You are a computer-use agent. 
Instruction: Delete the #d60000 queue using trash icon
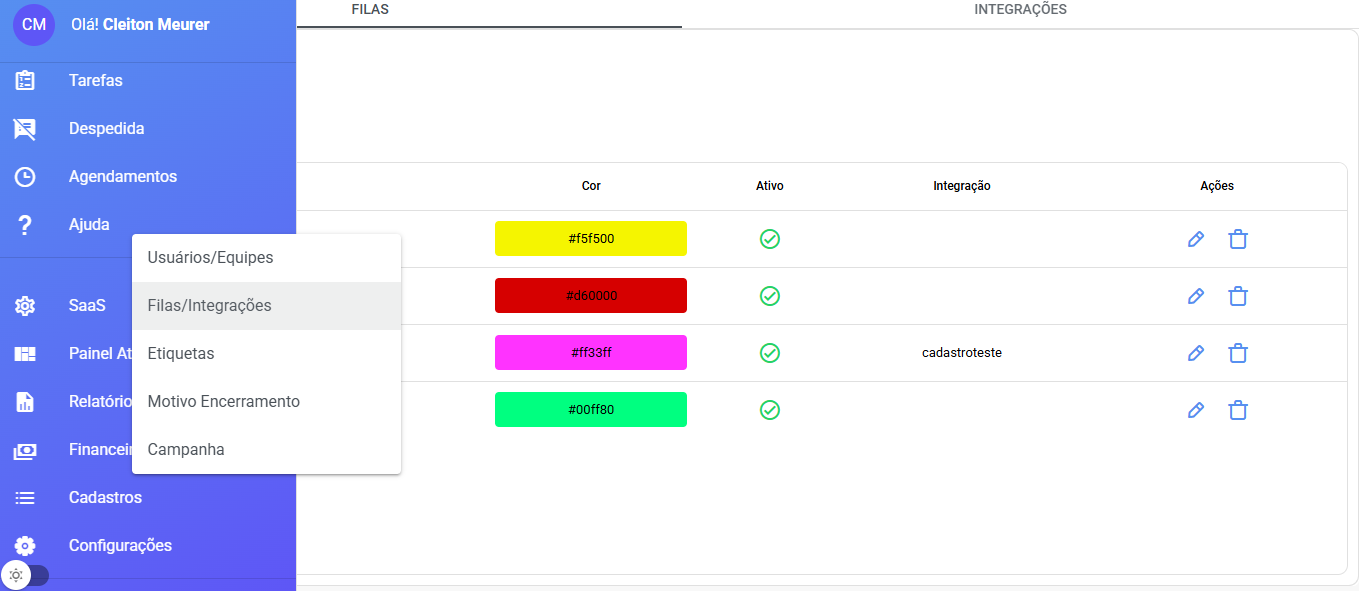point(1238,296)
